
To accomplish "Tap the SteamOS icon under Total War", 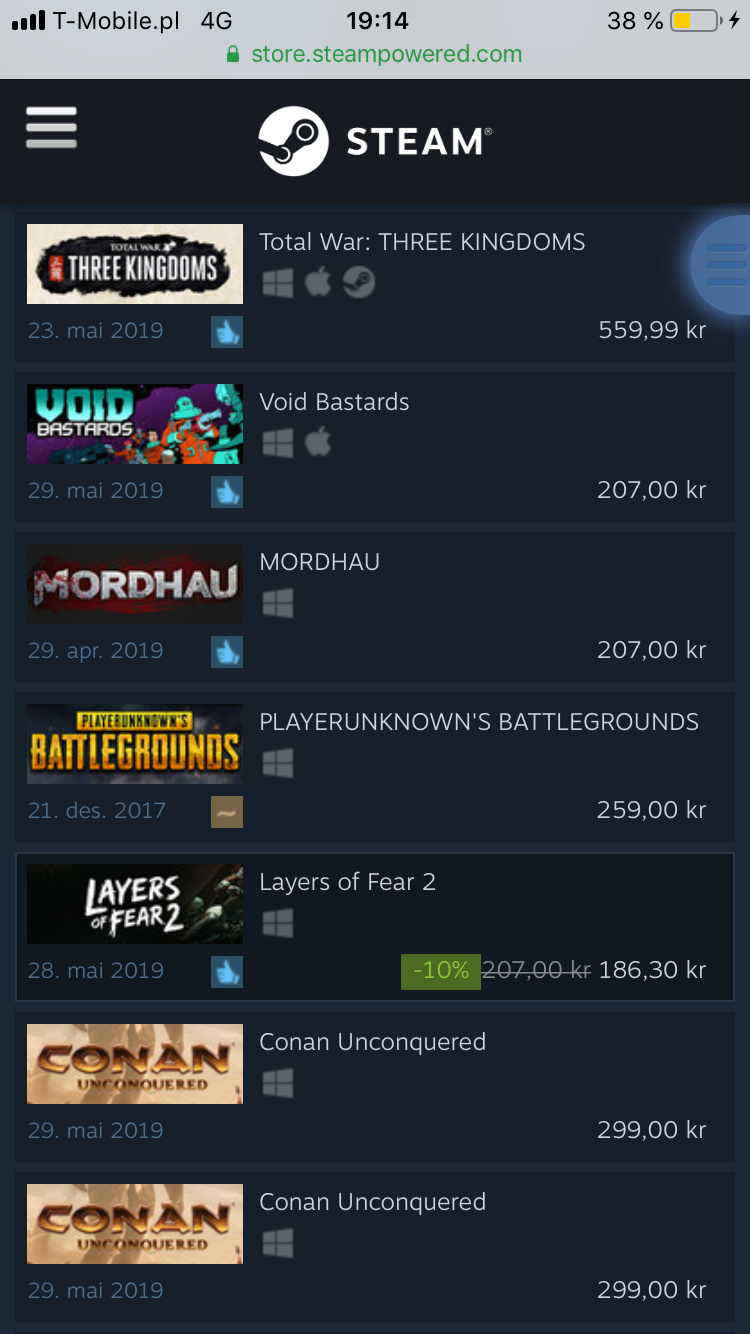I will coord(359,283).
